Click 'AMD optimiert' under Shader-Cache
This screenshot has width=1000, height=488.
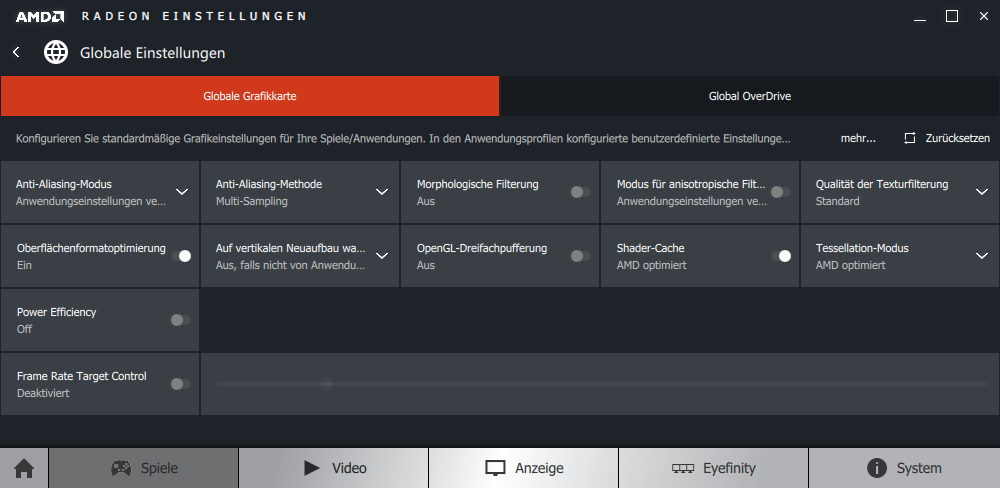pyautogui.click(x=652, y=265)
